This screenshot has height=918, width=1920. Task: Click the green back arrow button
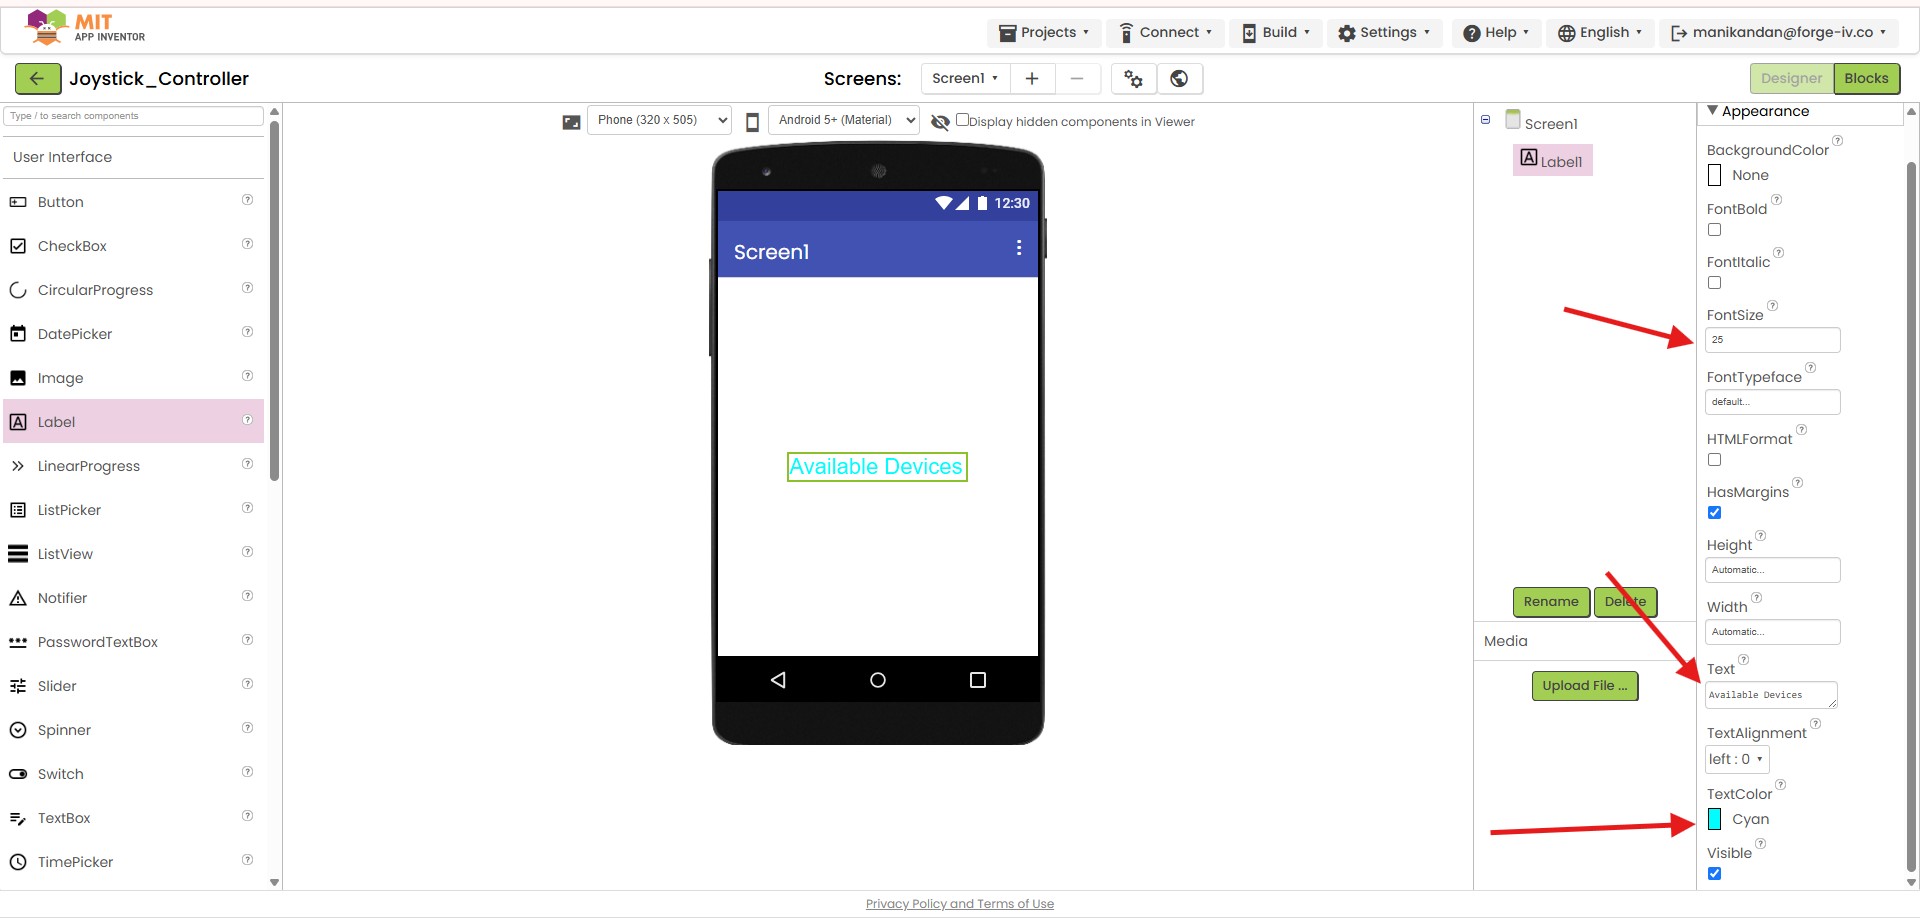tap(38, 78)
